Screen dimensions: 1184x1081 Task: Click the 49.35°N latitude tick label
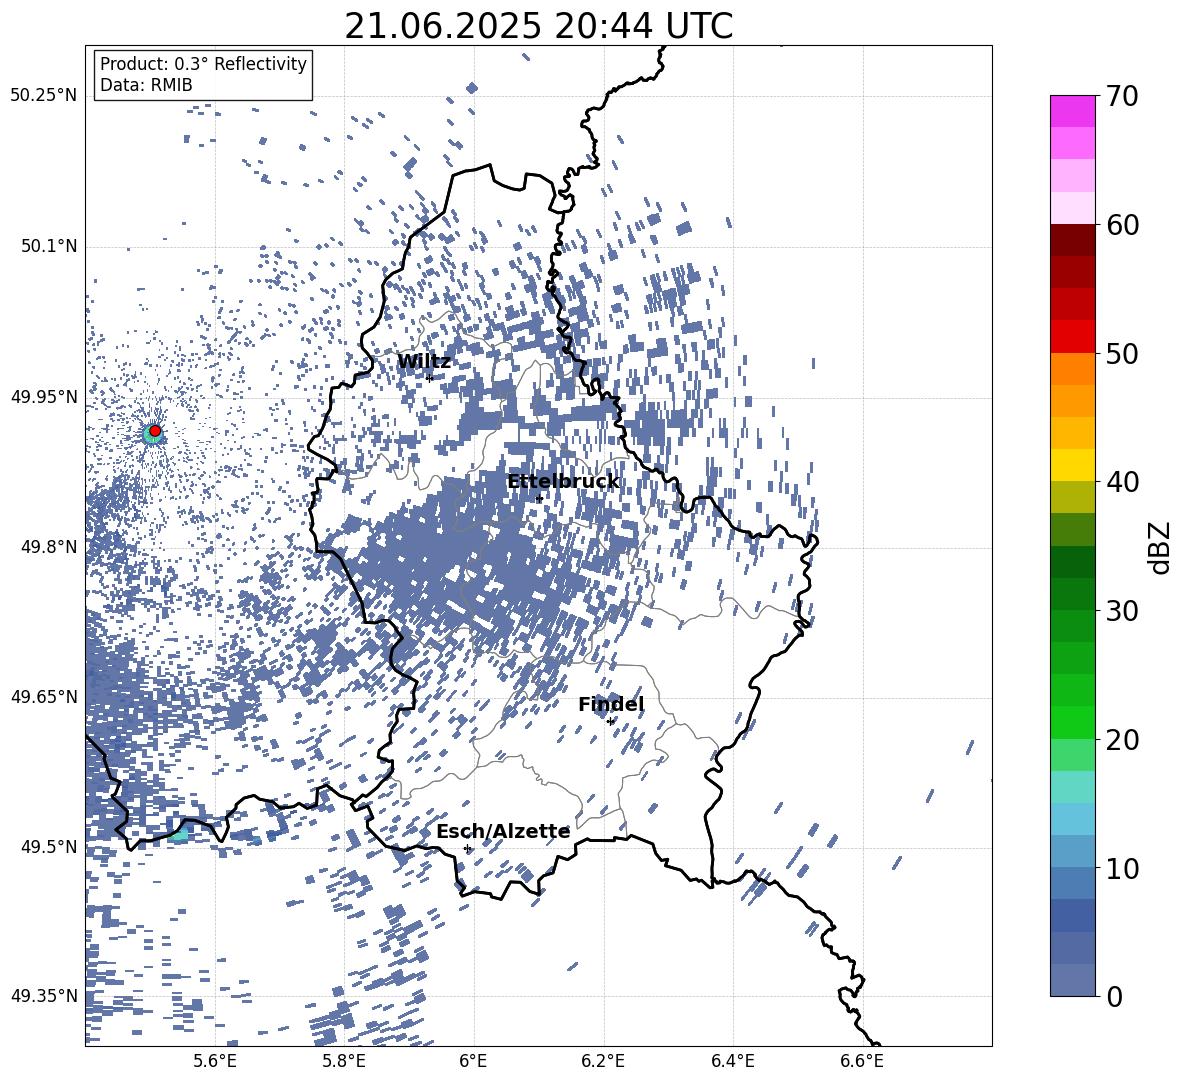[x=44, y=996]
